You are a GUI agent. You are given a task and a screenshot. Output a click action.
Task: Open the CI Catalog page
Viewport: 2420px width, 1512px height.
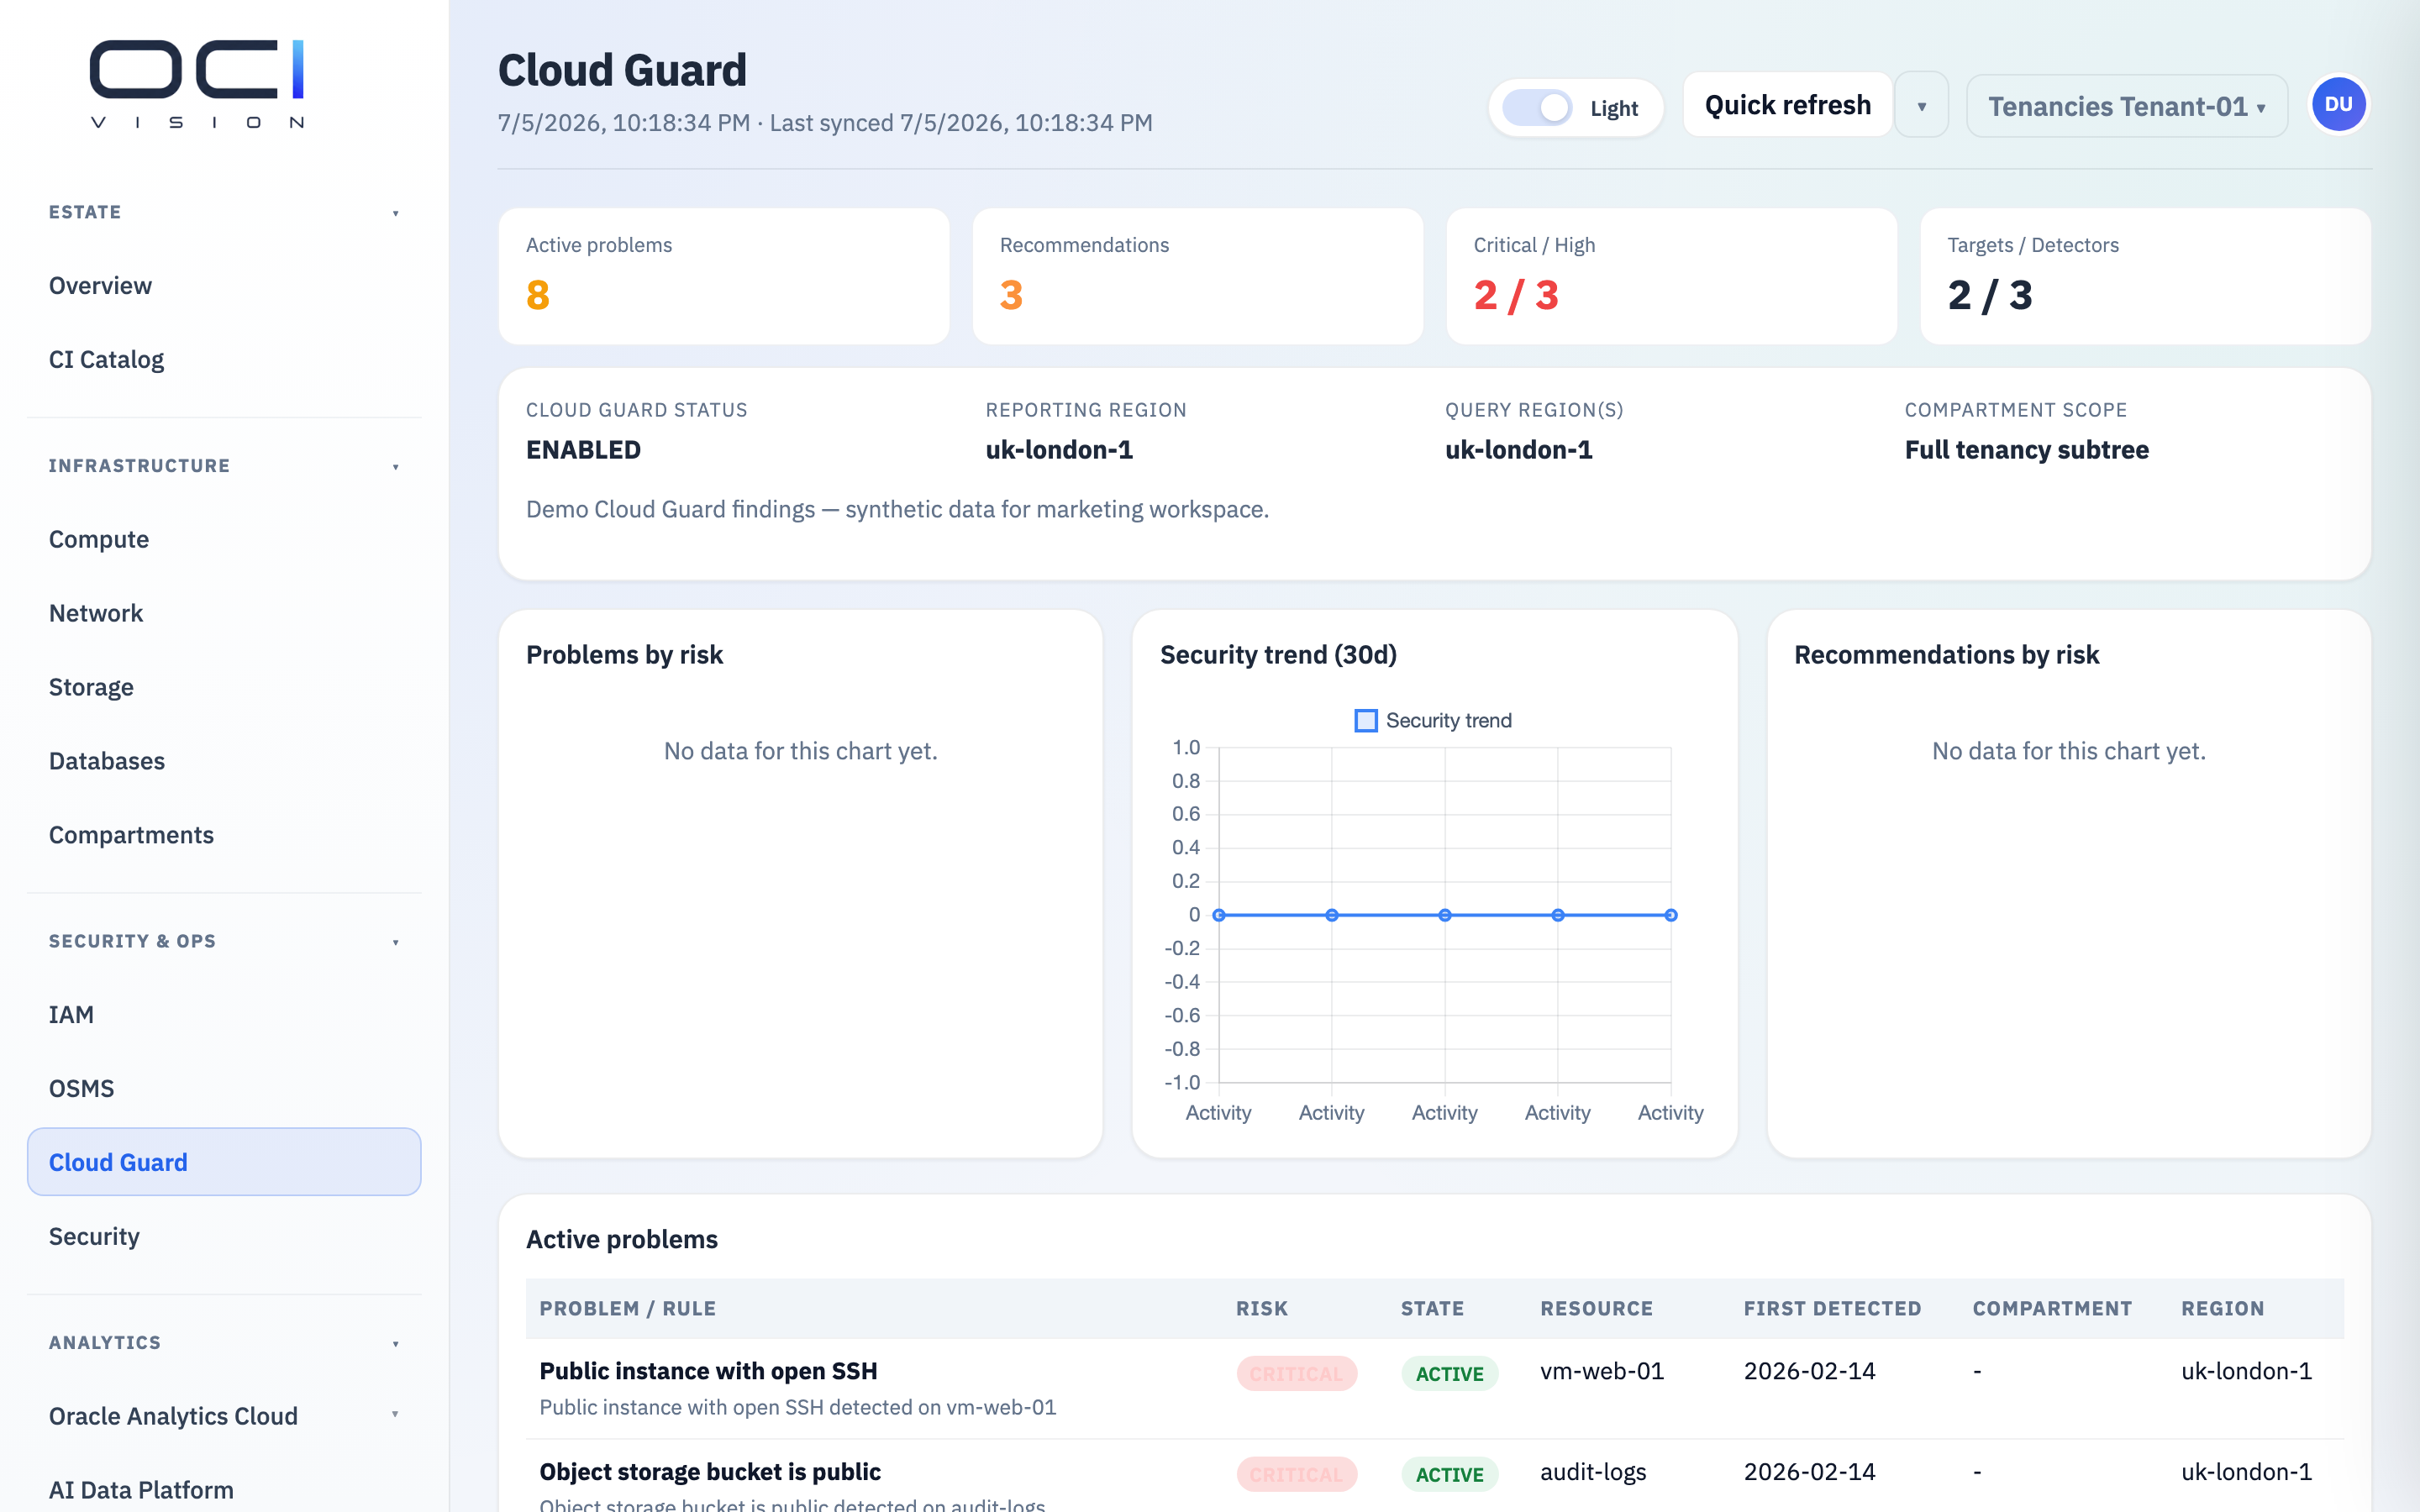click(x=224, y=360)
